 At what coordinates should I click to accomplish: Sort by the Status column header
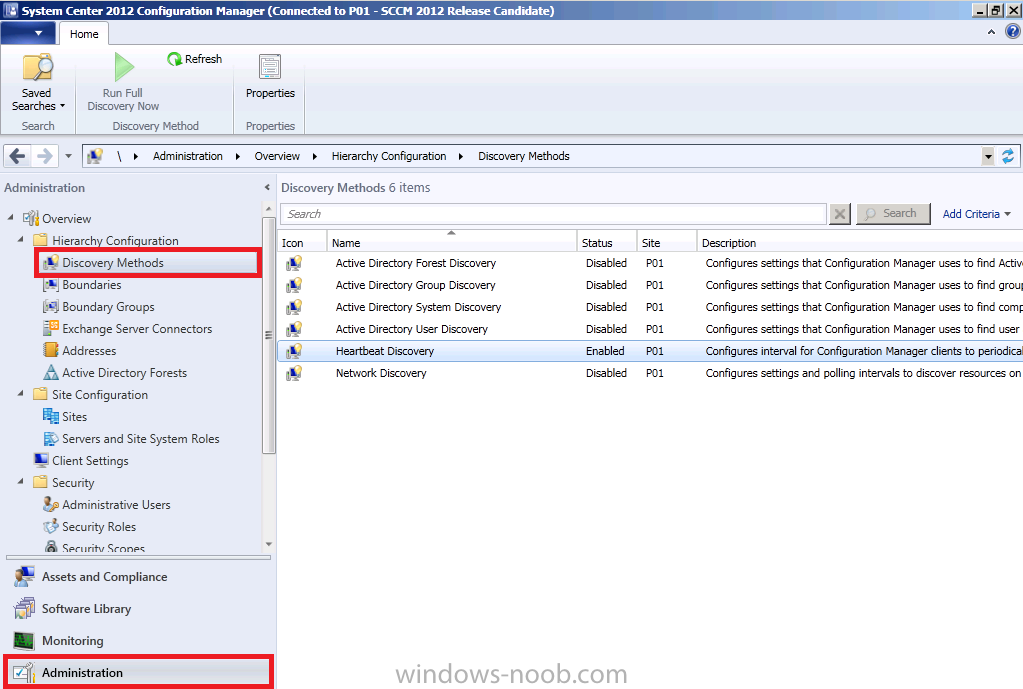coord(607,242)
